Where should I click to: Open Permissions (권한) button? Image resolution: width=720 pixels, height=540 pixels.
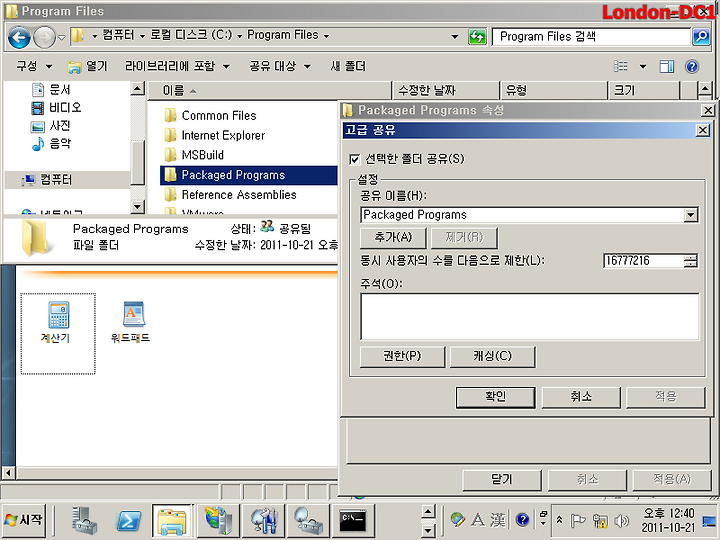point(402,356)
